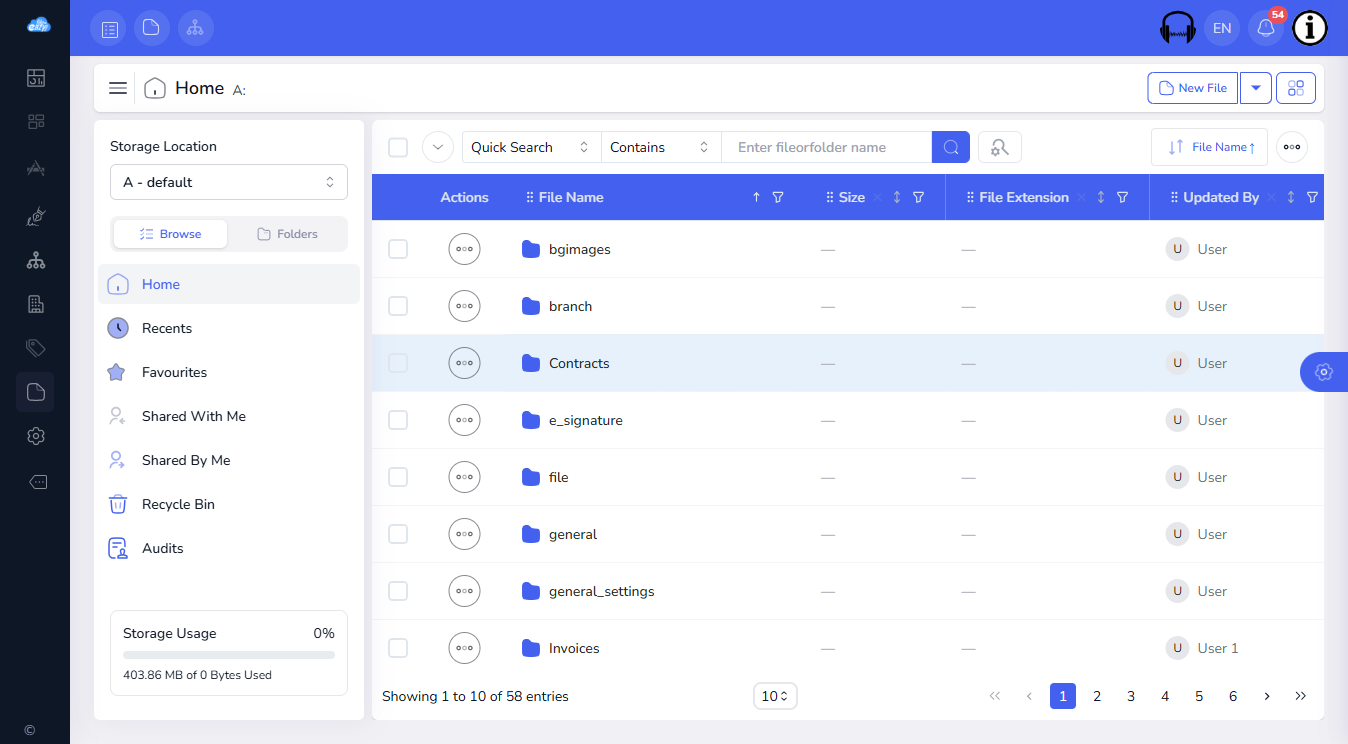Check the branch row checkbox
The image size is (1348, 744).
tap(398, 306)
